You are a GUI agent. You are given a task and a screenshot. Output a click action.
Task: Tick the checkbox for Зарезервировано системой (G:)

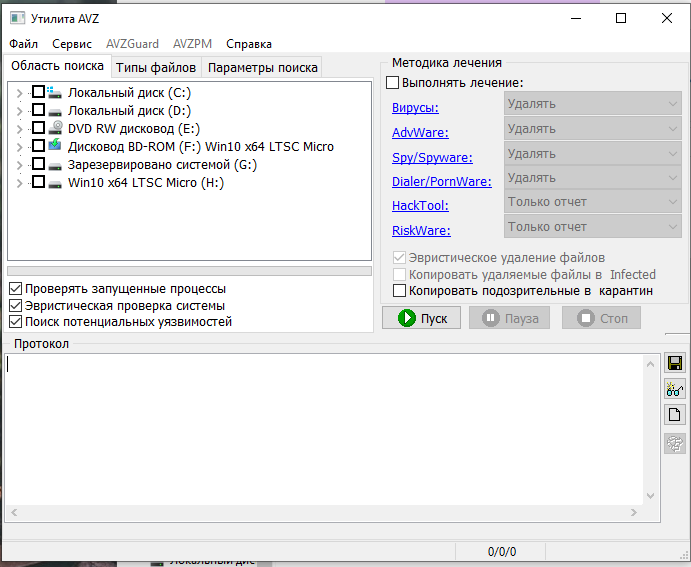pos(38,163)
